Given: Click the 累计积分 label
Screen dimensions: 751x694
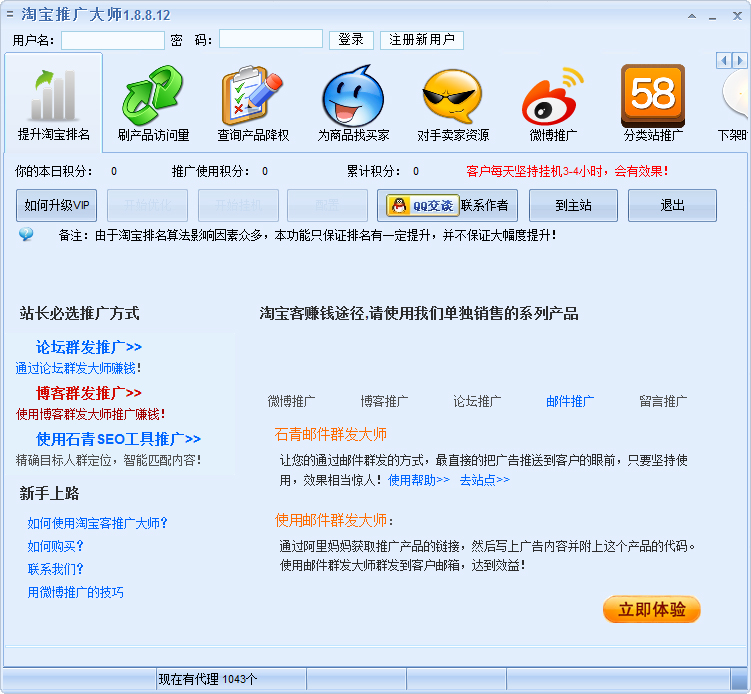Looking at the screenshot, I should 374,171.
